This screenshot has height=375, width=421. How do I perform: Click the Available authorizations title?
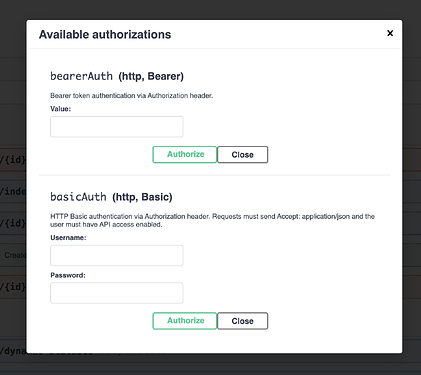point(105,35)
